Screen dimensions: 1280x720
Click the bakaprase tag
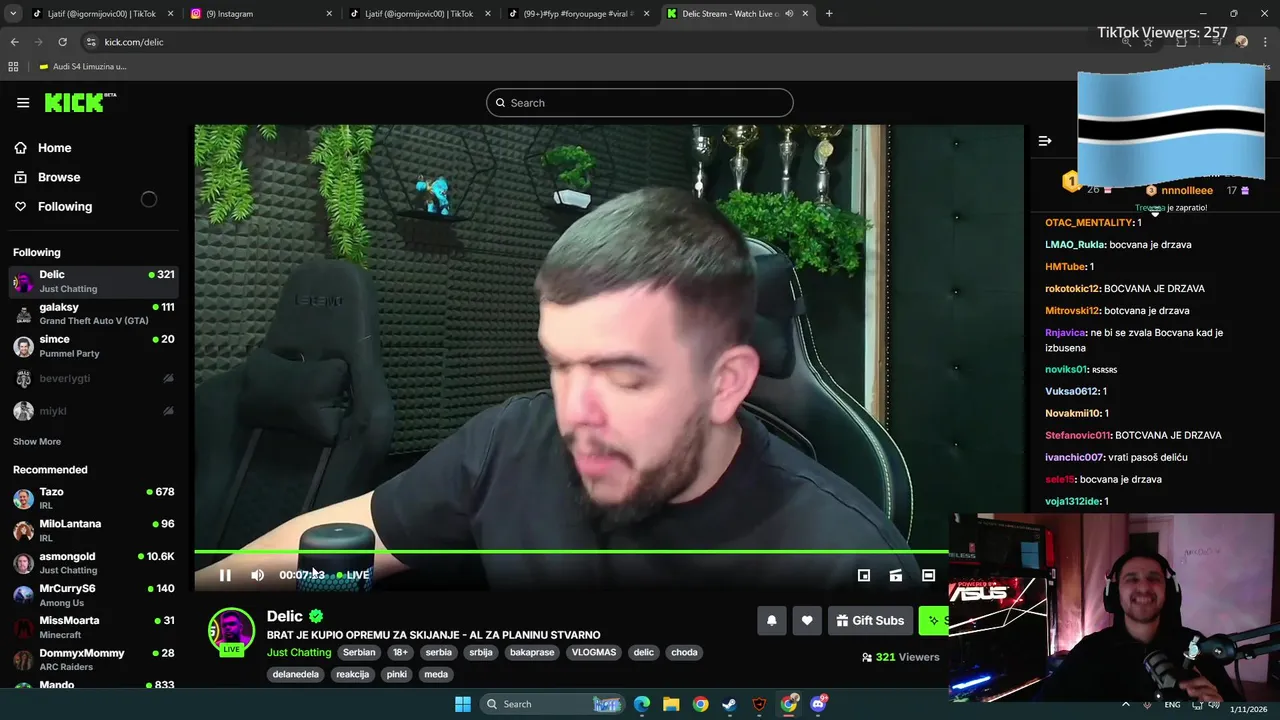click(532, 652)
